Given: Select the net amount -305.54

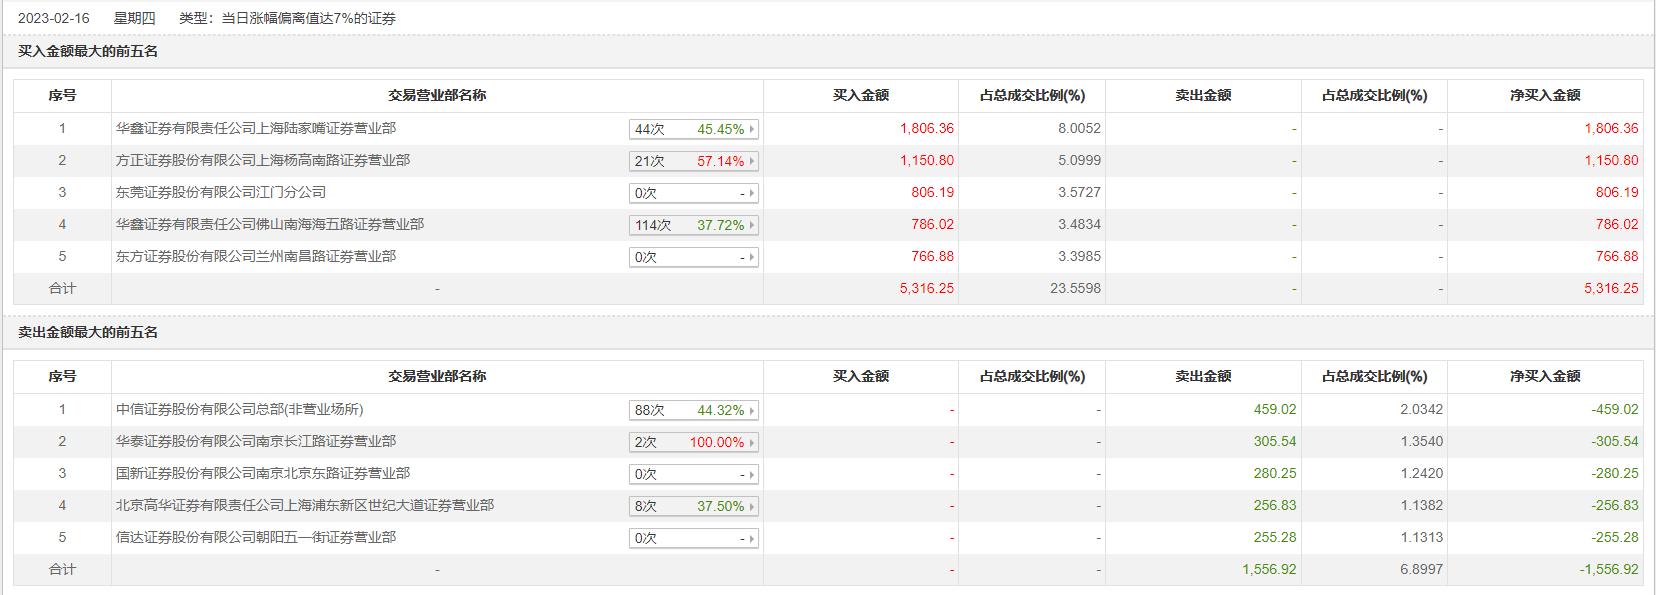Looking at the screenshot, I should [x=1615, y=441].
